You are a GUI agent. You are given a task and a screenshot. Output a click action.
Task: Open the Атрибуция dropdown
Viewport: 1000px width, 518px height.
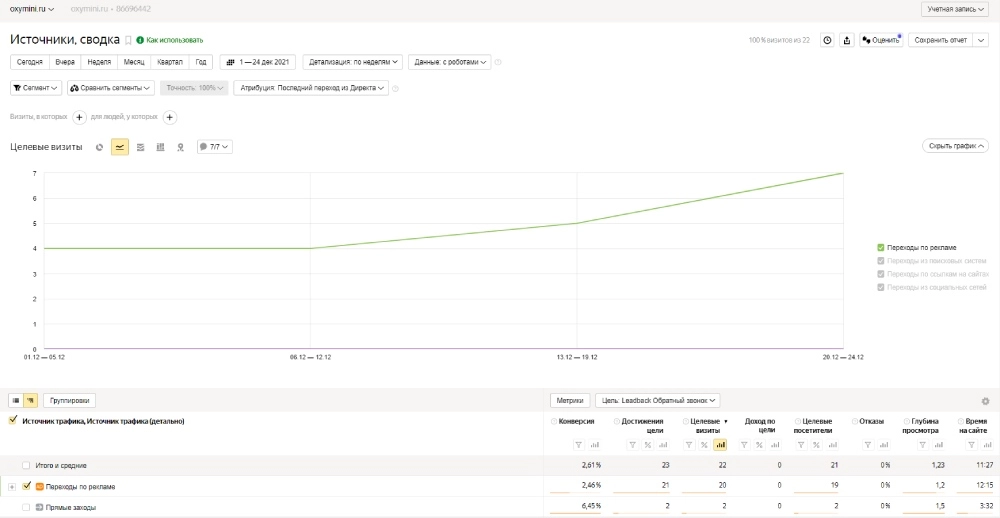(311, 88)
